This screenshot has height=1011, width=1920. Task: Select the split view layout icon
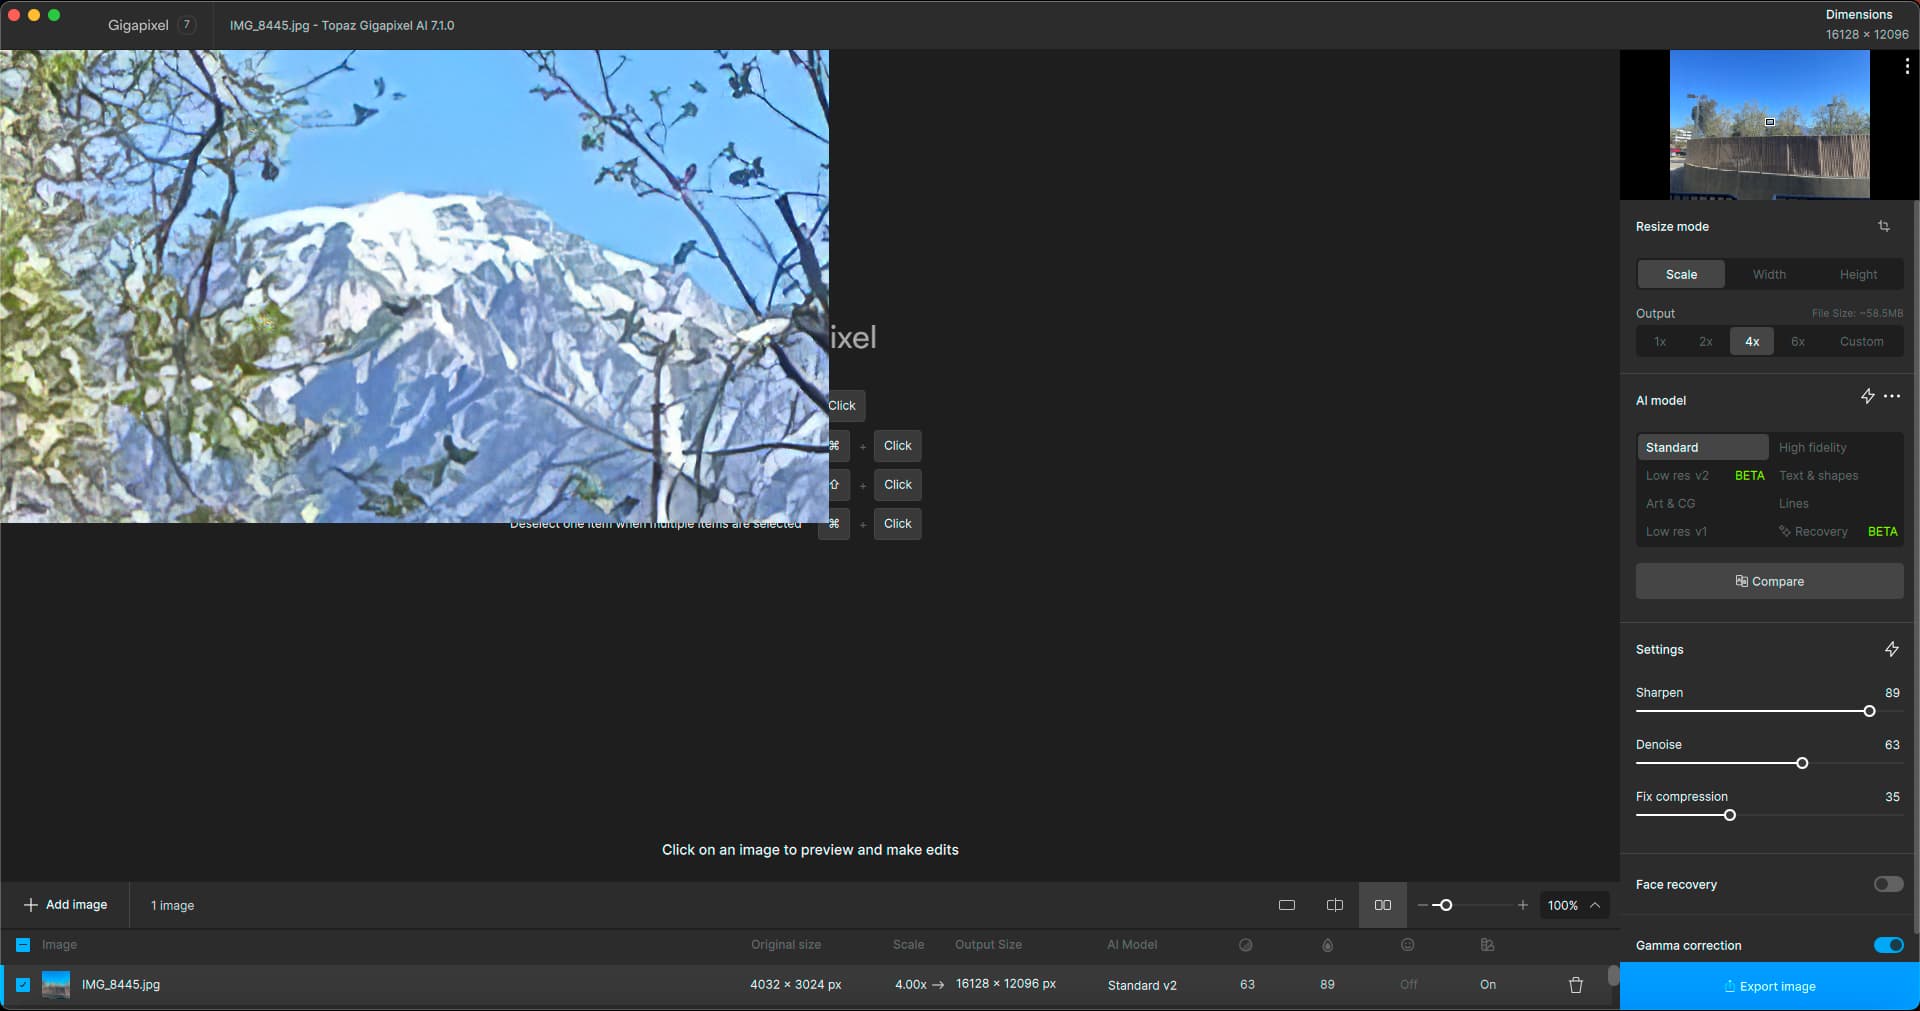1334,905
